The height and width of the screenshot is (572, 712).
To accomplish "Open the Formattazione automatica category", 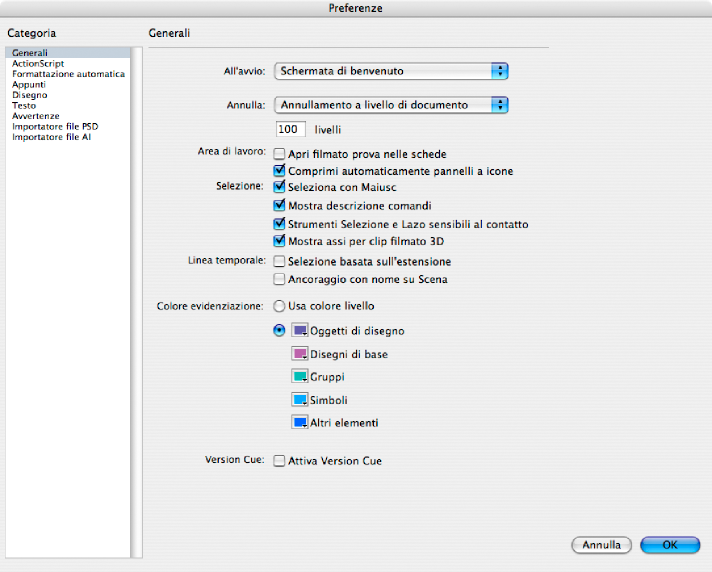I will (x=68, y=74).
